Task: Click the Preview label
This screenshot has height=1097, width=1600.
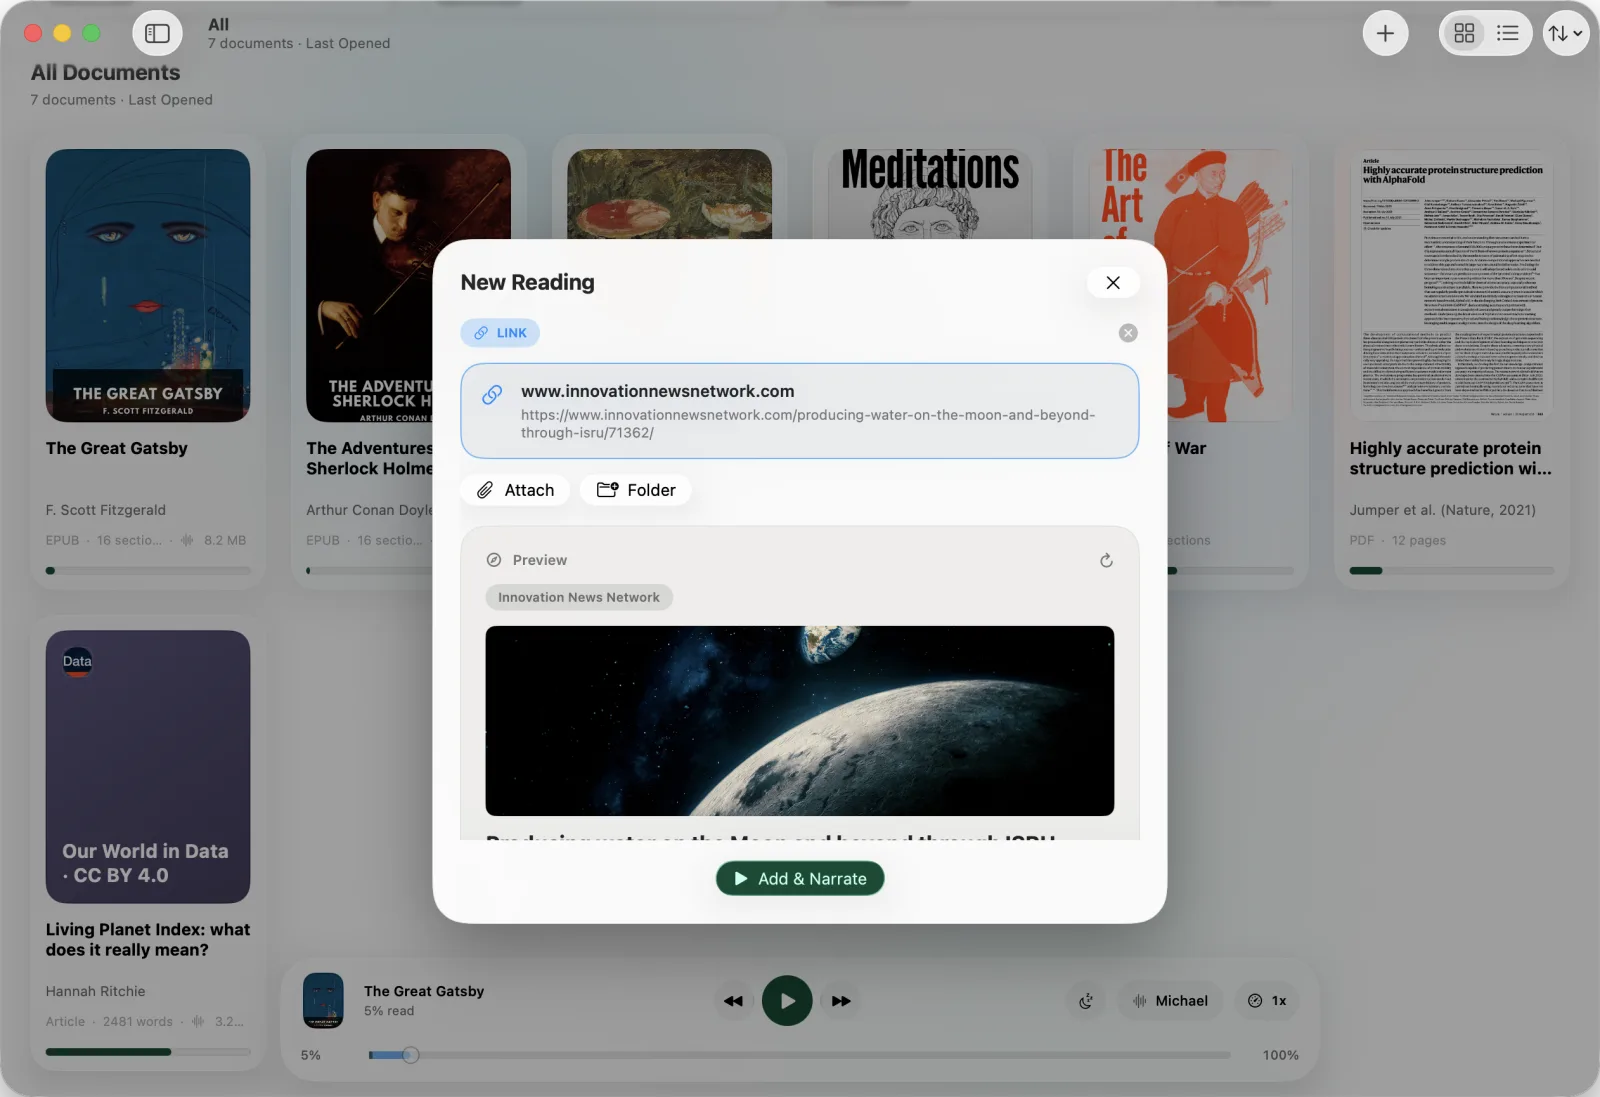Action: tap(540, 560)
